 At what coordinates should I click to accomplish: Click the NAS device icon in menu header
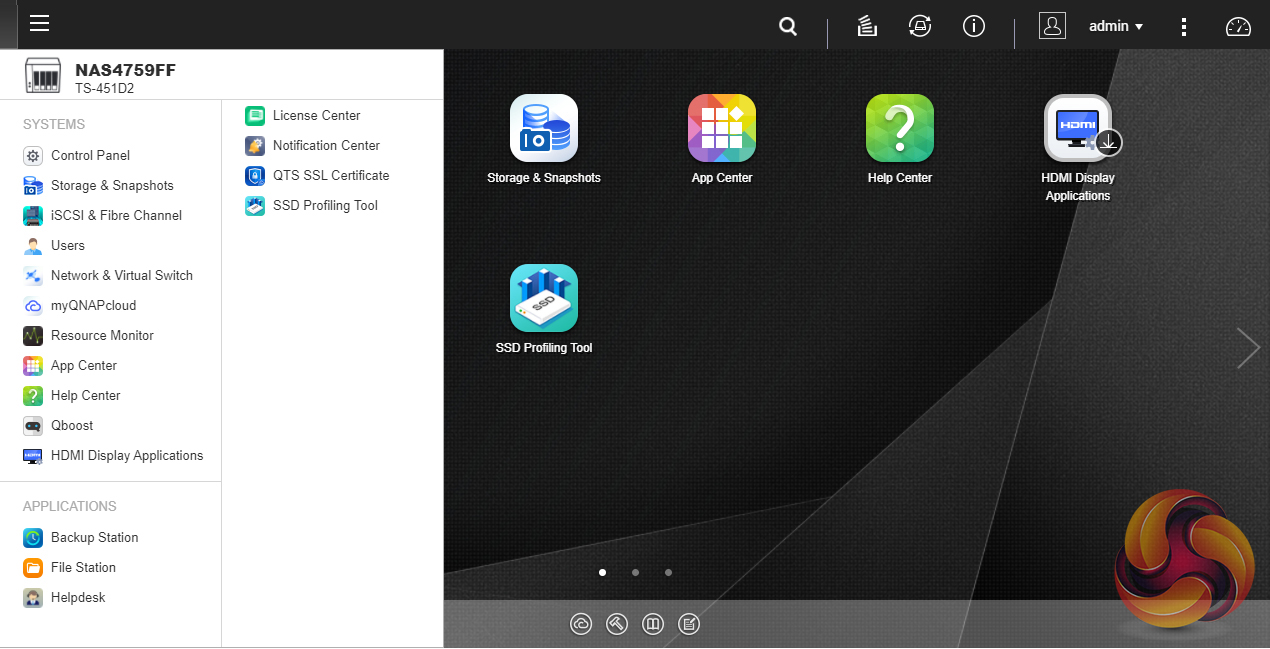44,76
